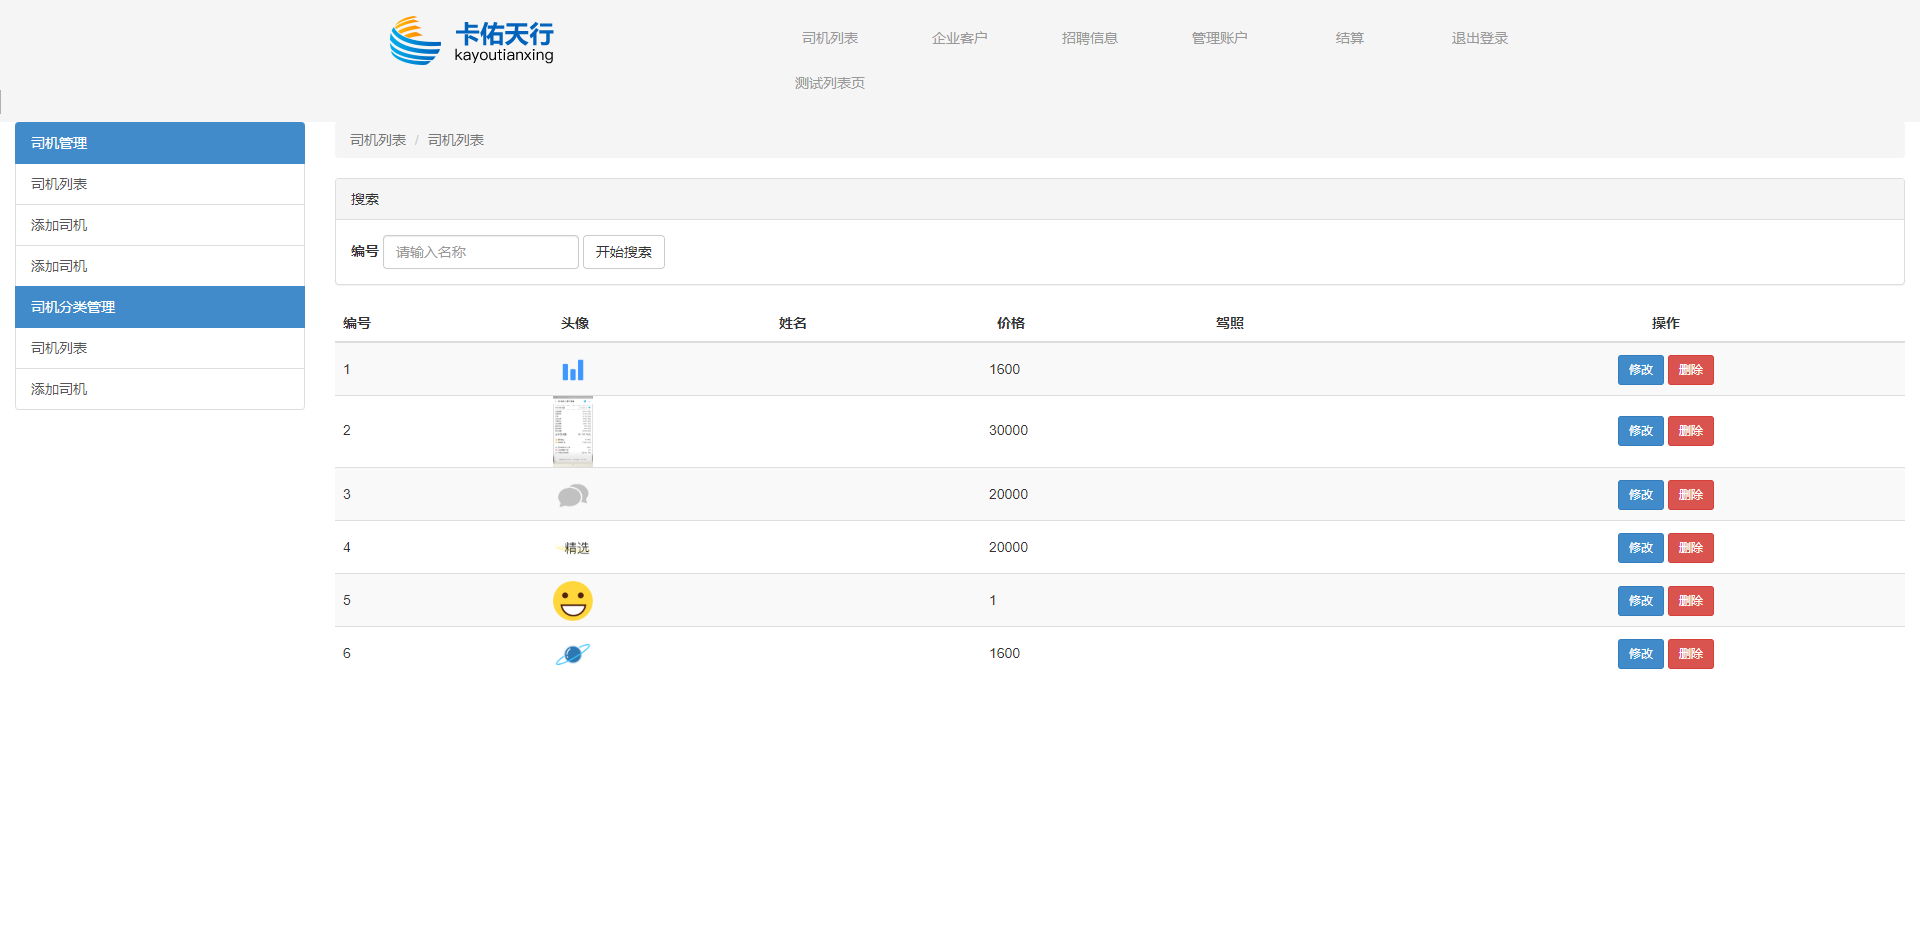This screenshot has height=937, width=1920.
Task: Open 管理账户 from the navigation bar
Action: coord(1219,38)
